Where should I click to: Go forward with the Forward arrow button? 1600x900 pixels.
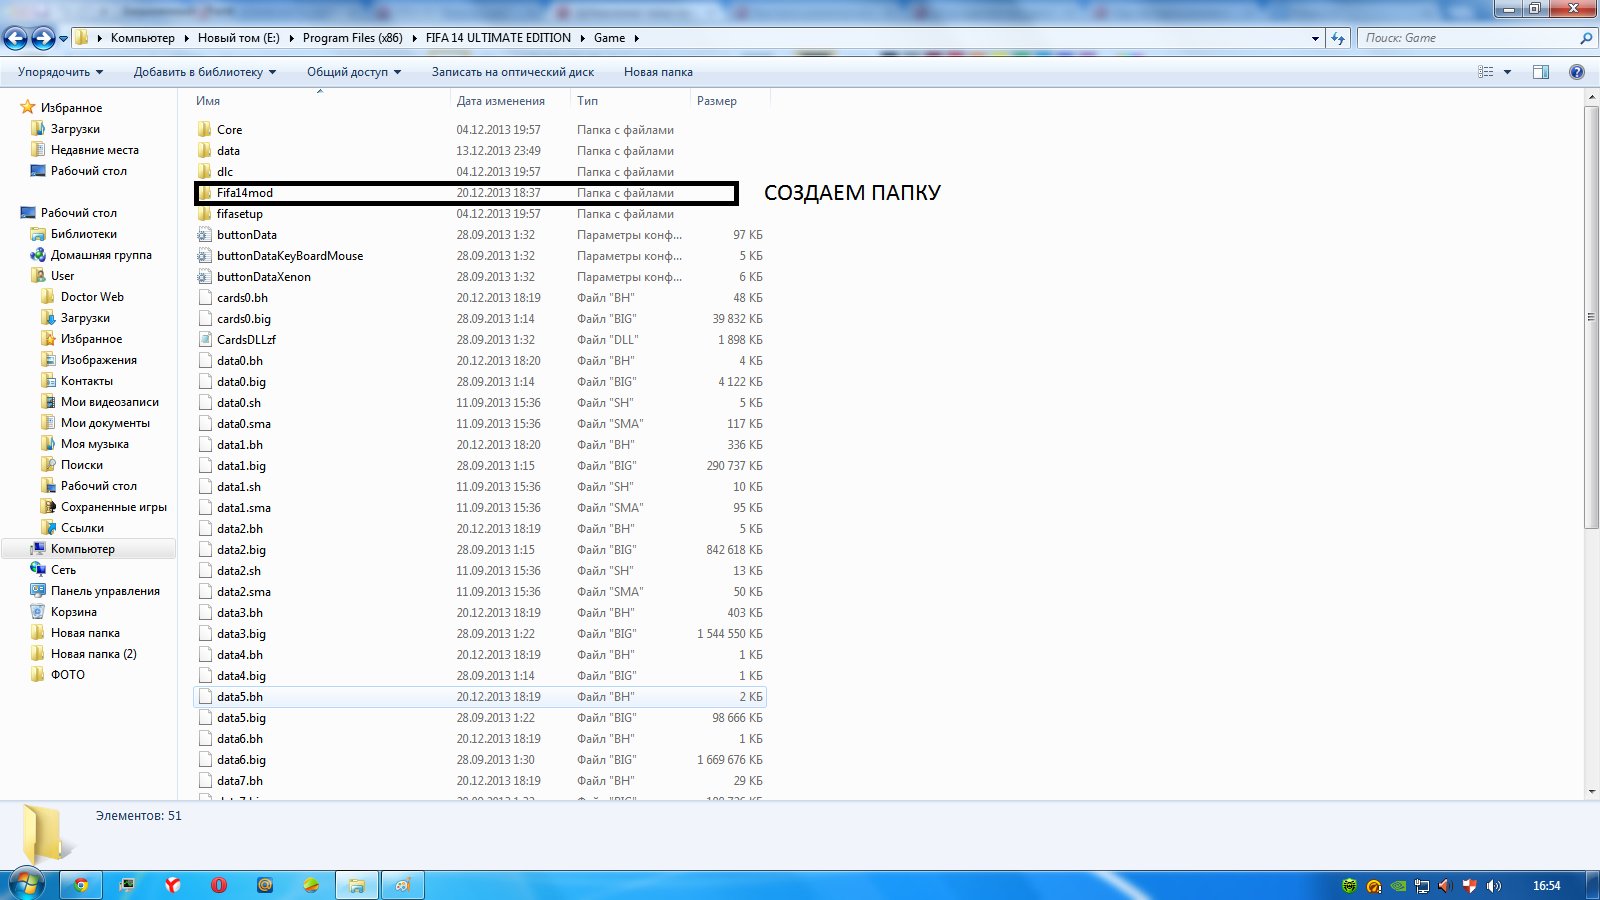pos(43,38)
